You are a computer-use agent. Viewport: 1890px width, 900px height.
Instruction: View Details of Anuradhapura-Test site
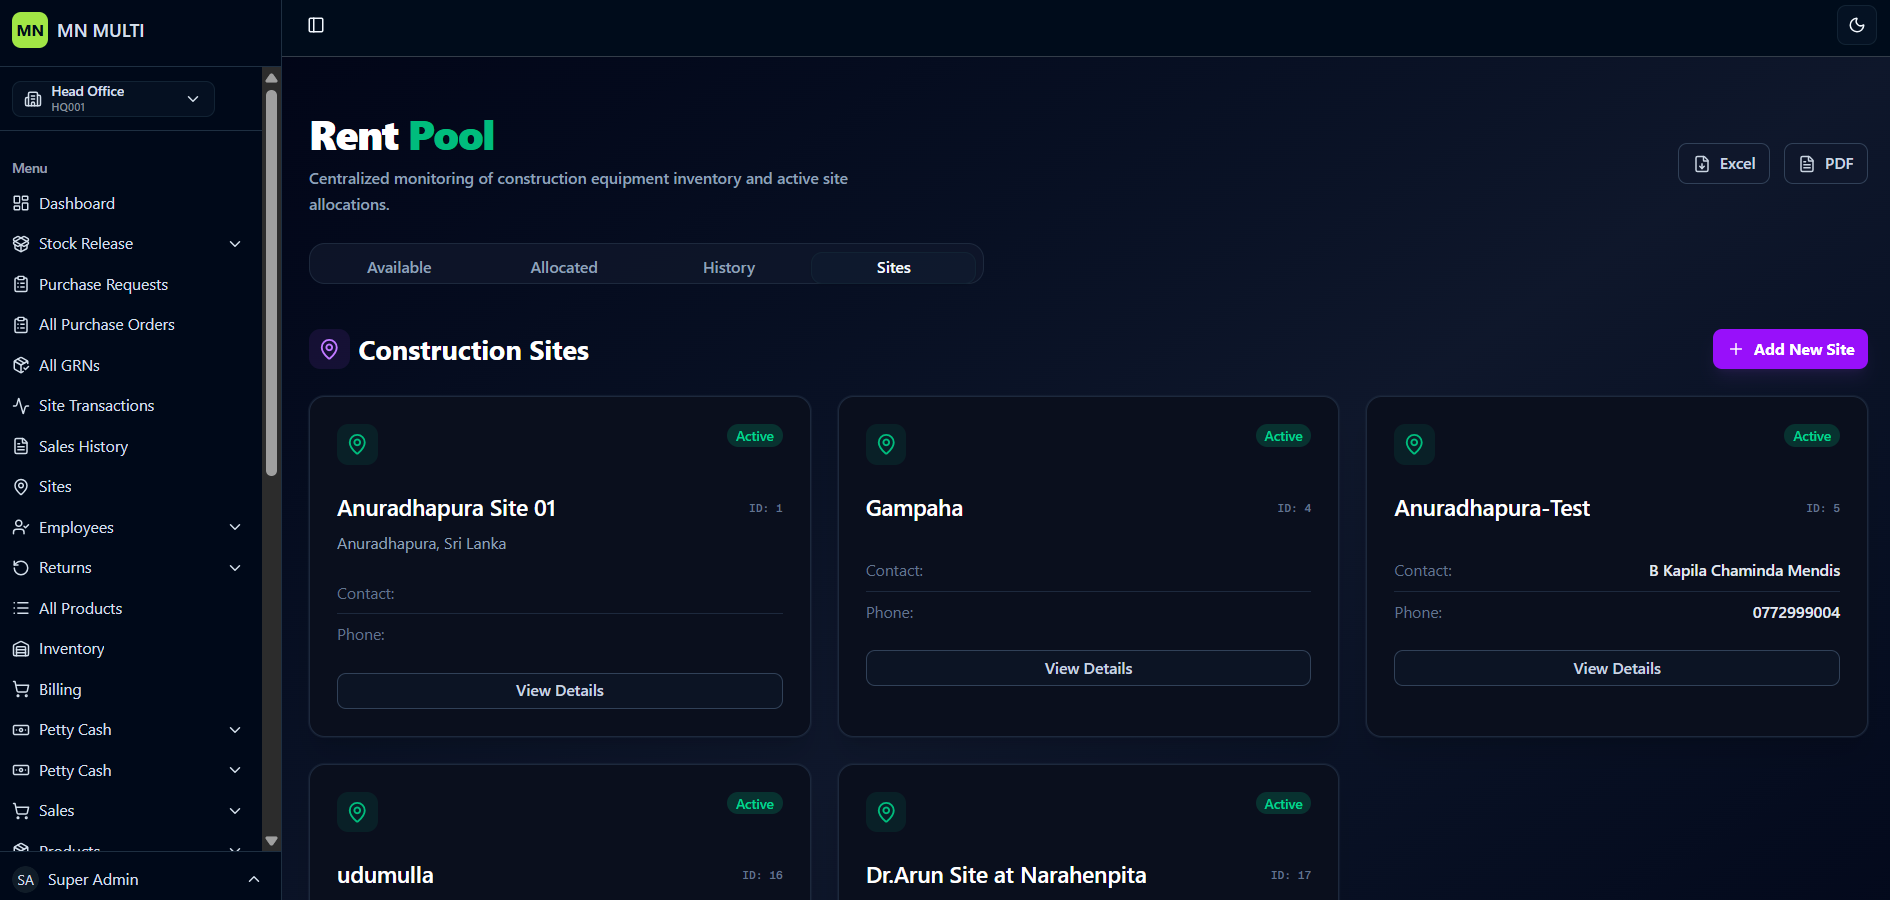[x=1617, y=668]
